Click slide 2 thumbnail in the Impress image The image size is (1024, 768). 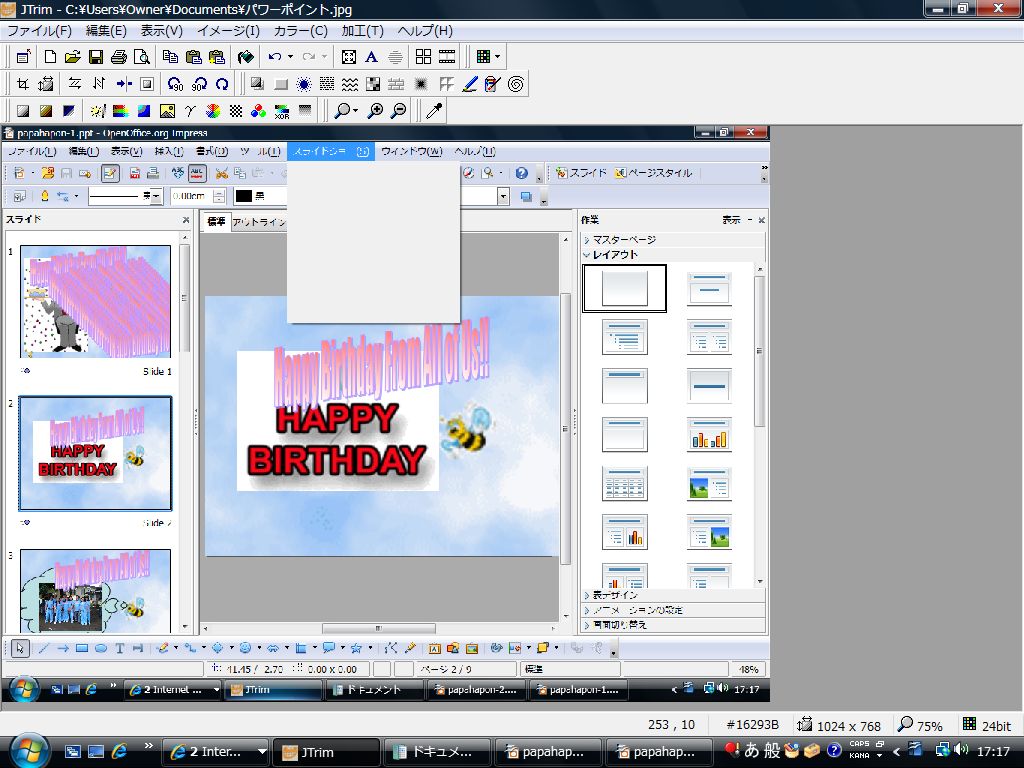point(95,453)
